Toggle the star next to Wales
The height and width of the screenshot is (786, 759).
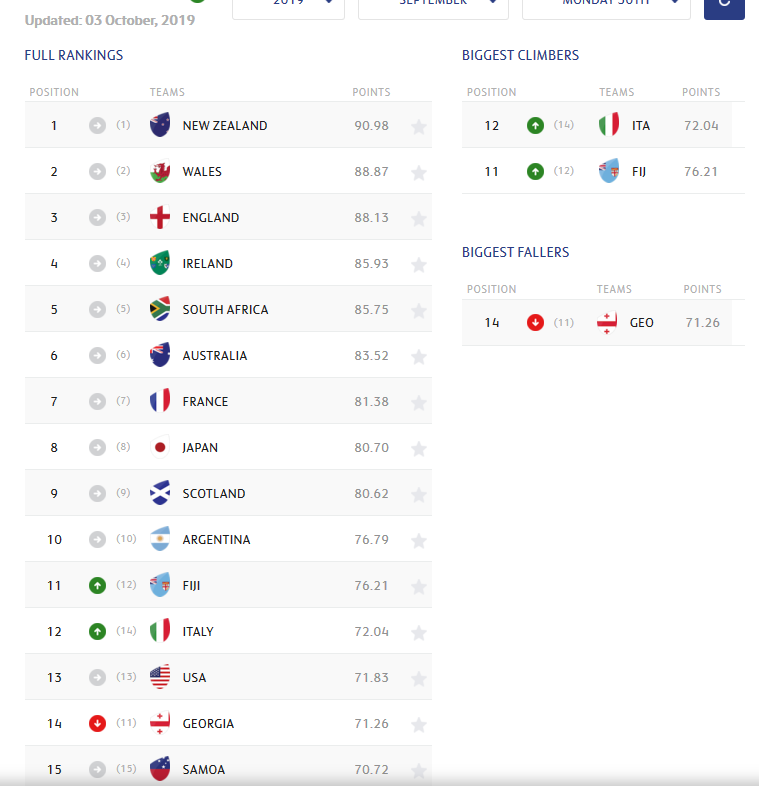tap(419, 173)
